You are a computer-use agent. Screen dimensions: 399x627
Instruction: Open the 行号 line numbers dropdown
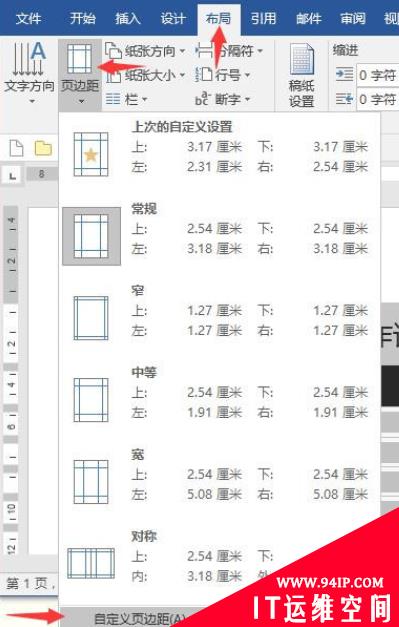223,75
